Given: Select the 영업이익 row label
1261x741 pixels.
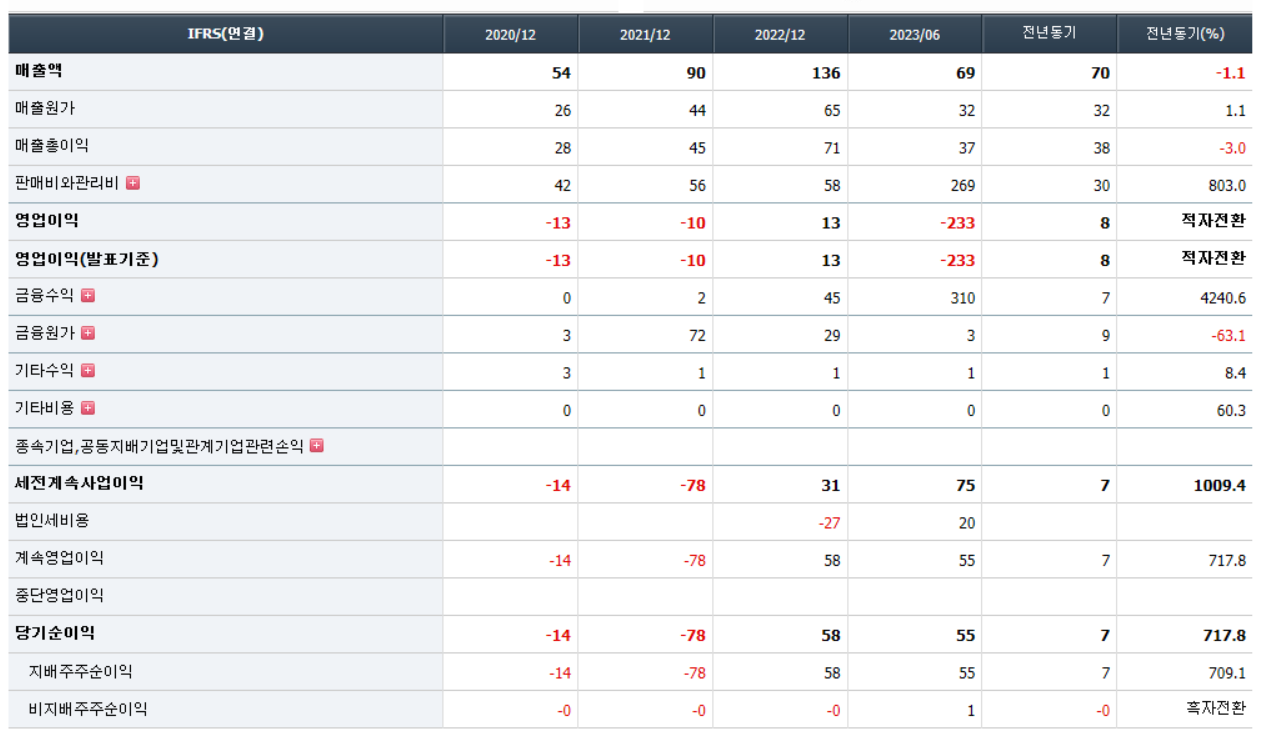Looking at the screenshot, I should pyautogui.click(x=47, y=220).
